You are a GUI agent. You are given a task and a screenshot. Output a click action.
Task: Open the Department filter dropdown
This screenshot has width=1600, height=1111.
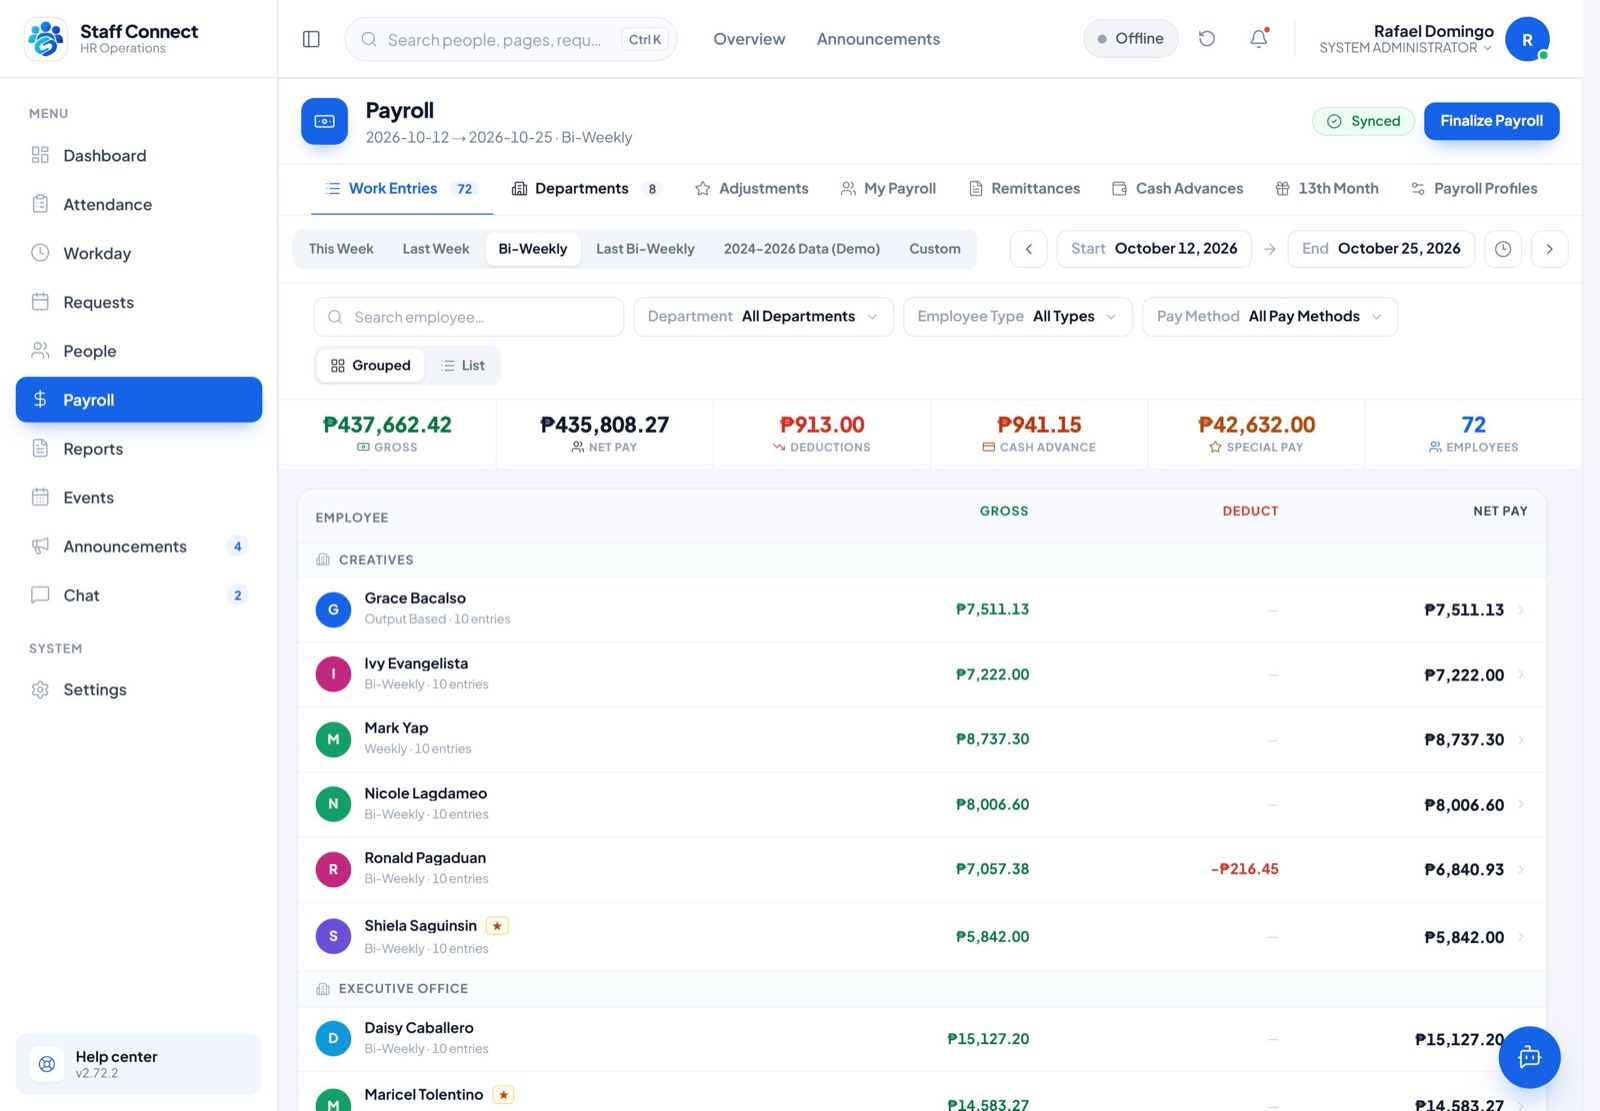[x=763, y=317]
